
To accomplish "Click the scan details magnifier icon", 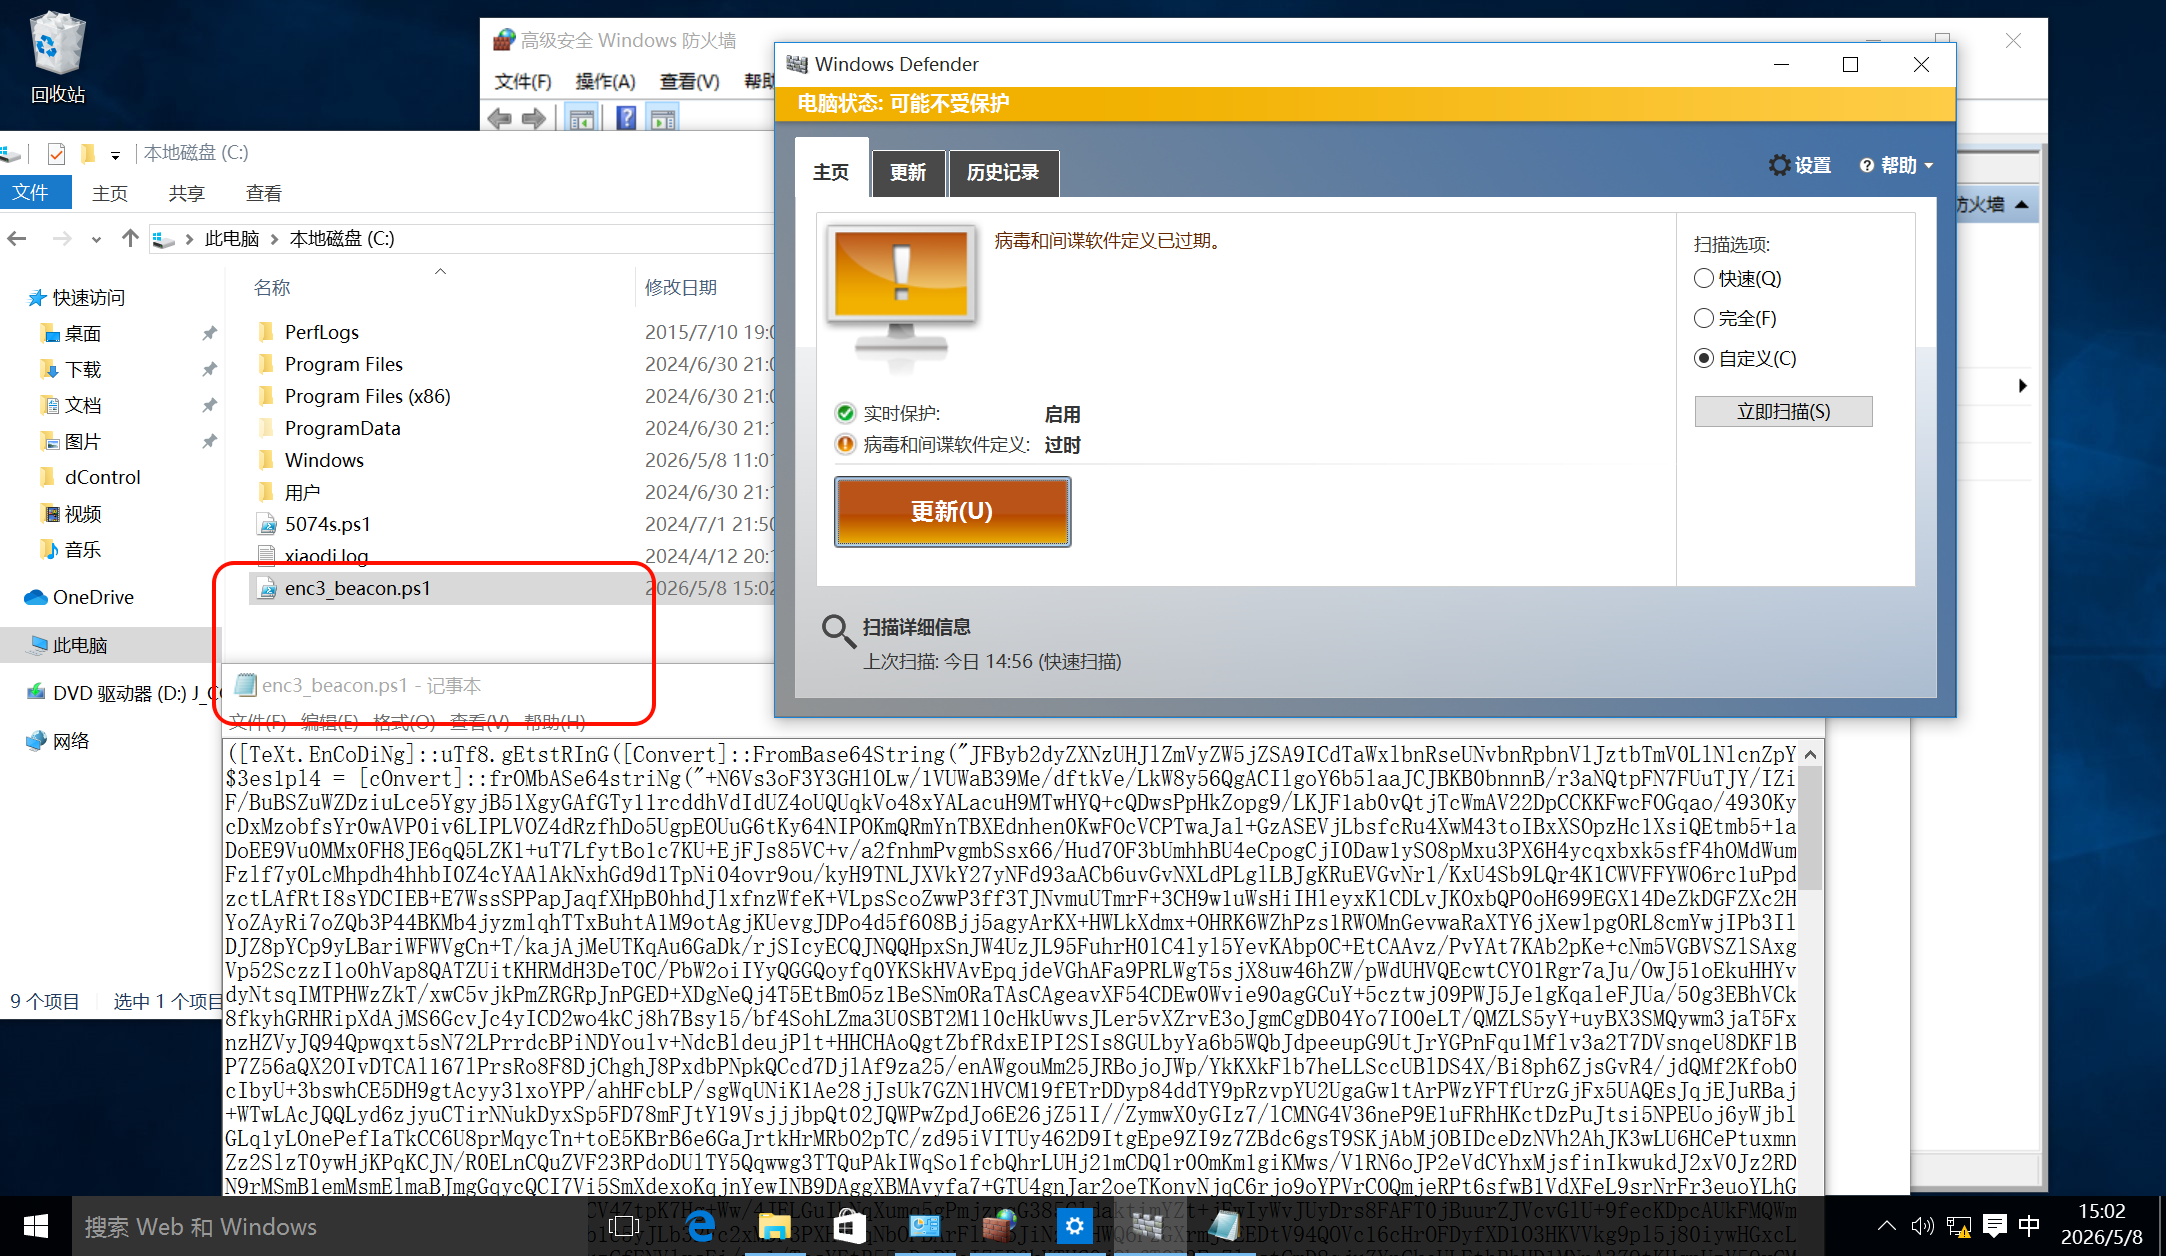I will [x=838, y=632].
